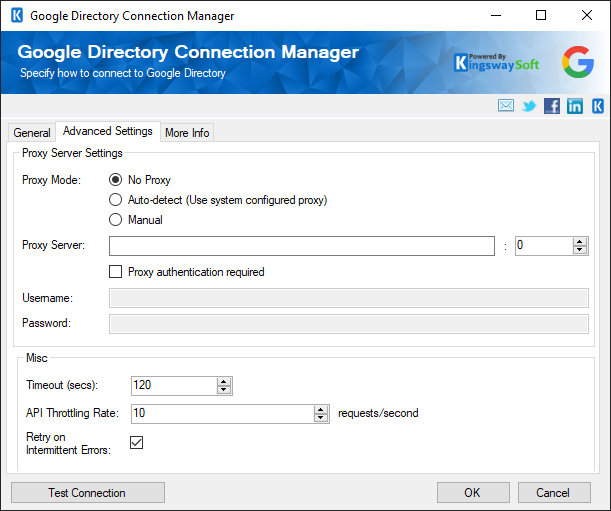This screenshot has width=611, height=511.
Task: Decrease the proxy port value with the down arrow
Action: tap(580, 250)
